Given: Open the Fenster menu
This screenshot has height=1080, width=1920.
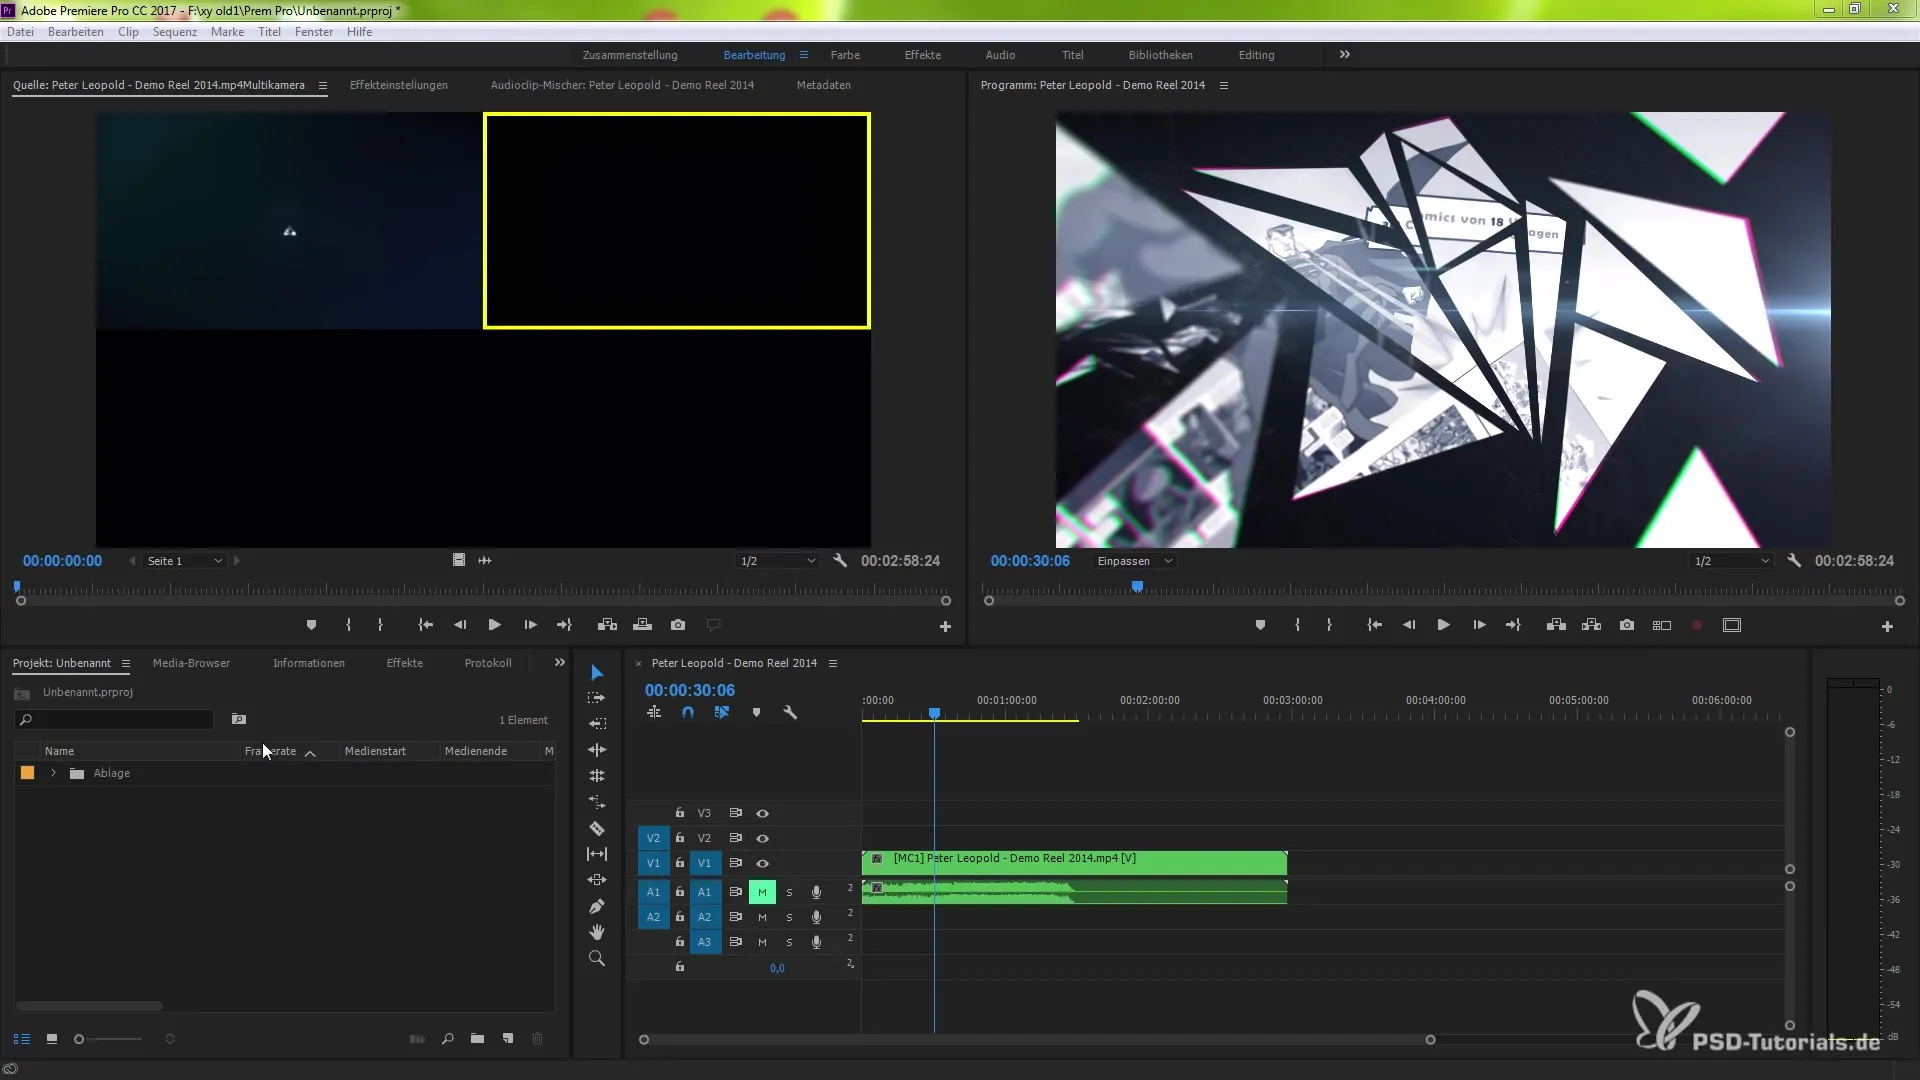Looking at the screenshot, I should (314, 32).
